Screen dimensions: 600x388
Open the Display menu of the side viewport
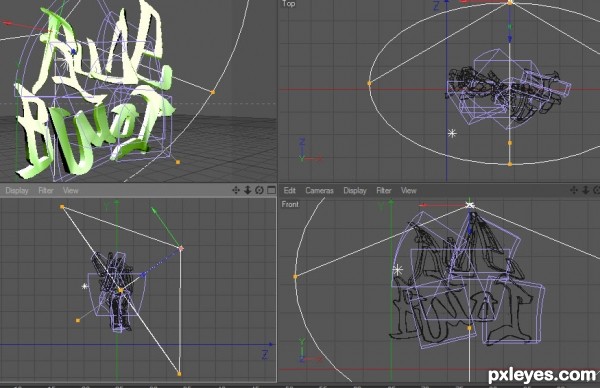[17, 191]
